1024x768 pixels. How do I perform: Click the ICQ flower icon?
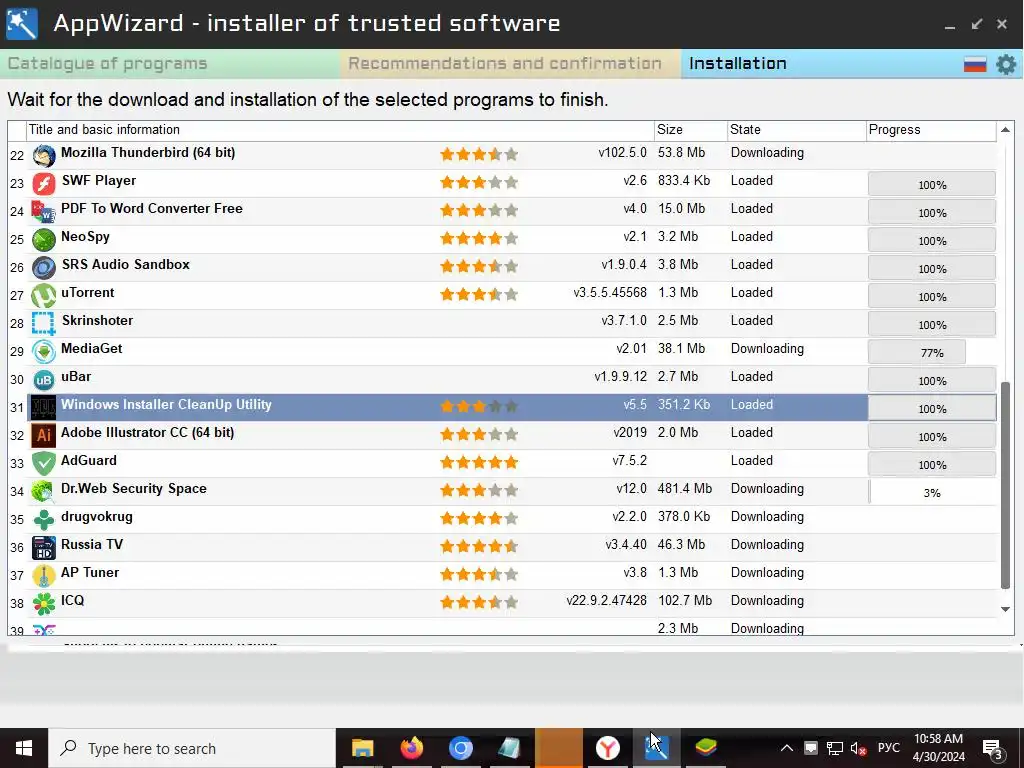44,604
